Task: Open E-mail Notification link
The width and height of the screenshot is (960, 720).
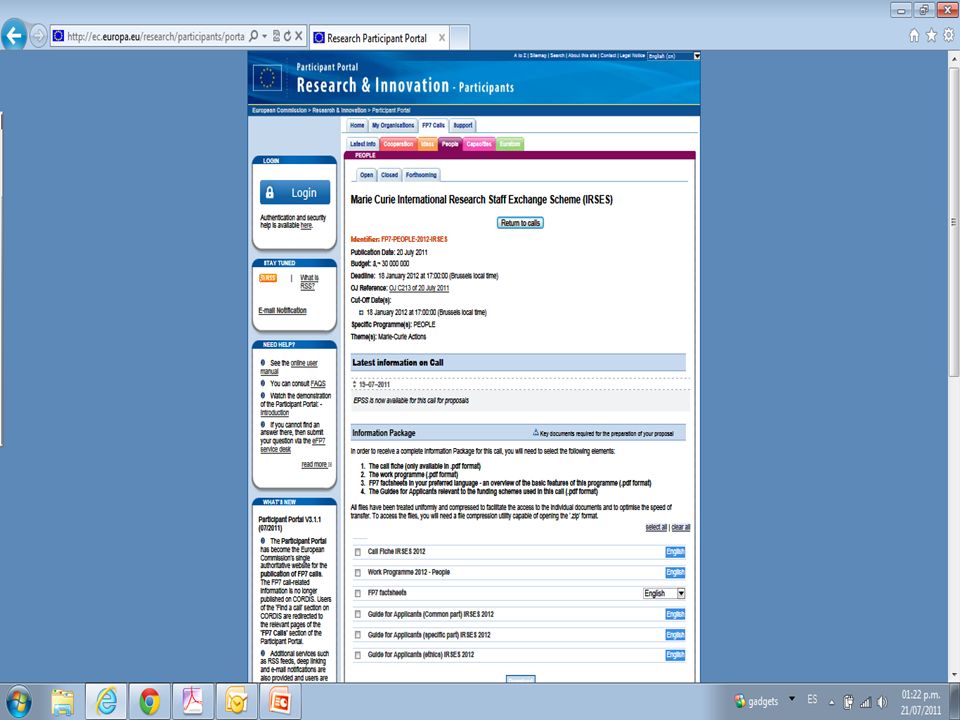Action: [282, 311]
